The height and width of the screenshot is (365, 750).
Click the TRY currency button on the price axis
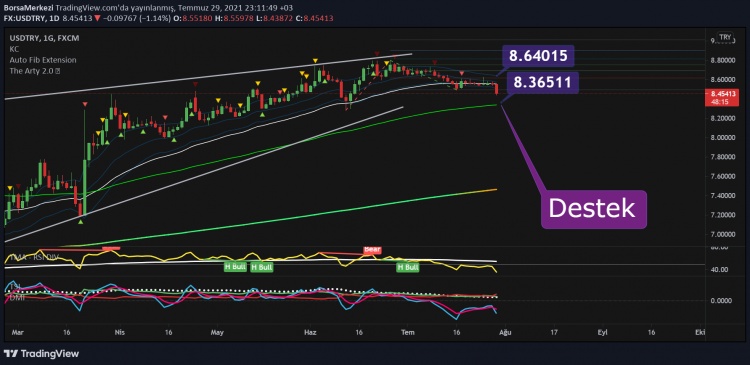coord(726,37)
